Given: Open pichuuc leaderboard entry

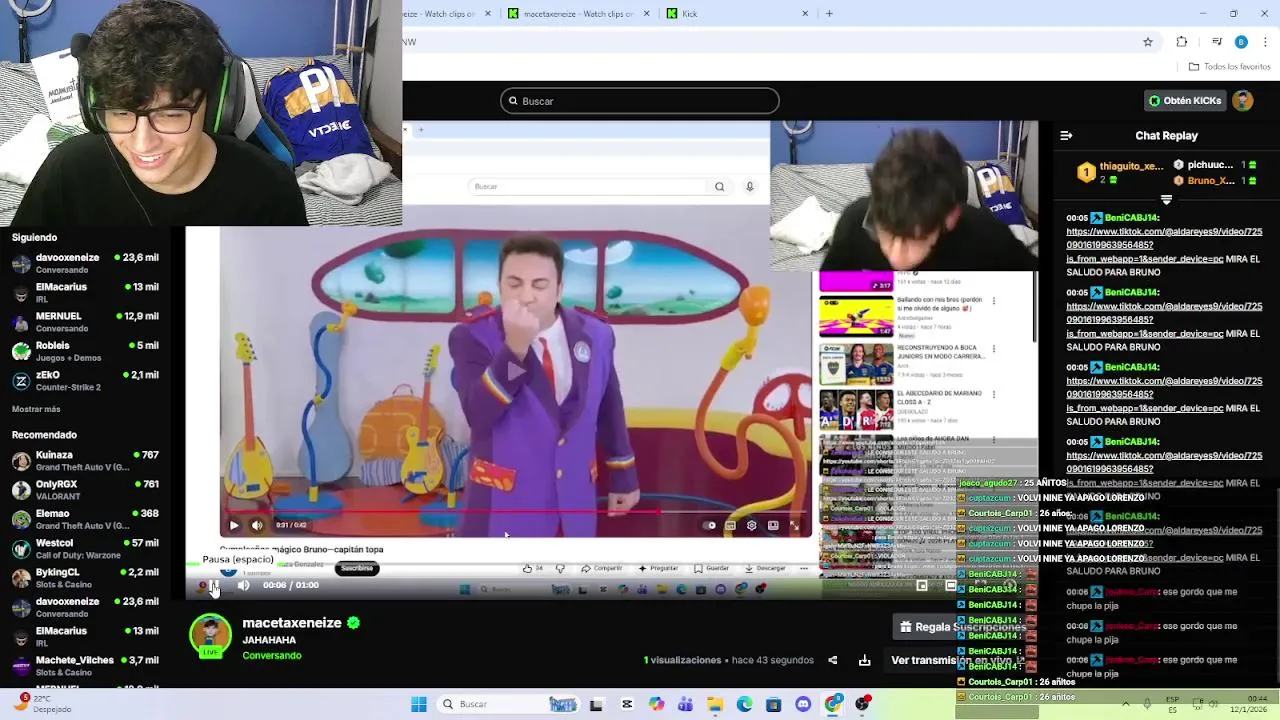Looking at the screenshot, I should [1216, 165].
